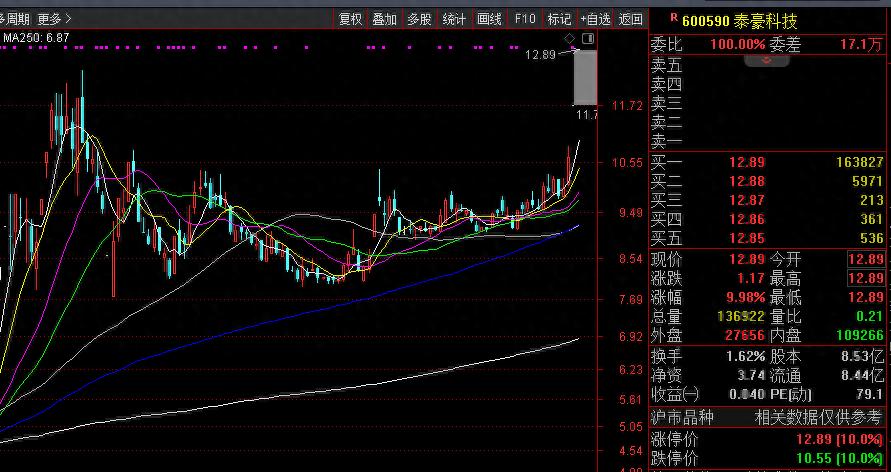Click the 12.89 price callout on the chart

540,55
